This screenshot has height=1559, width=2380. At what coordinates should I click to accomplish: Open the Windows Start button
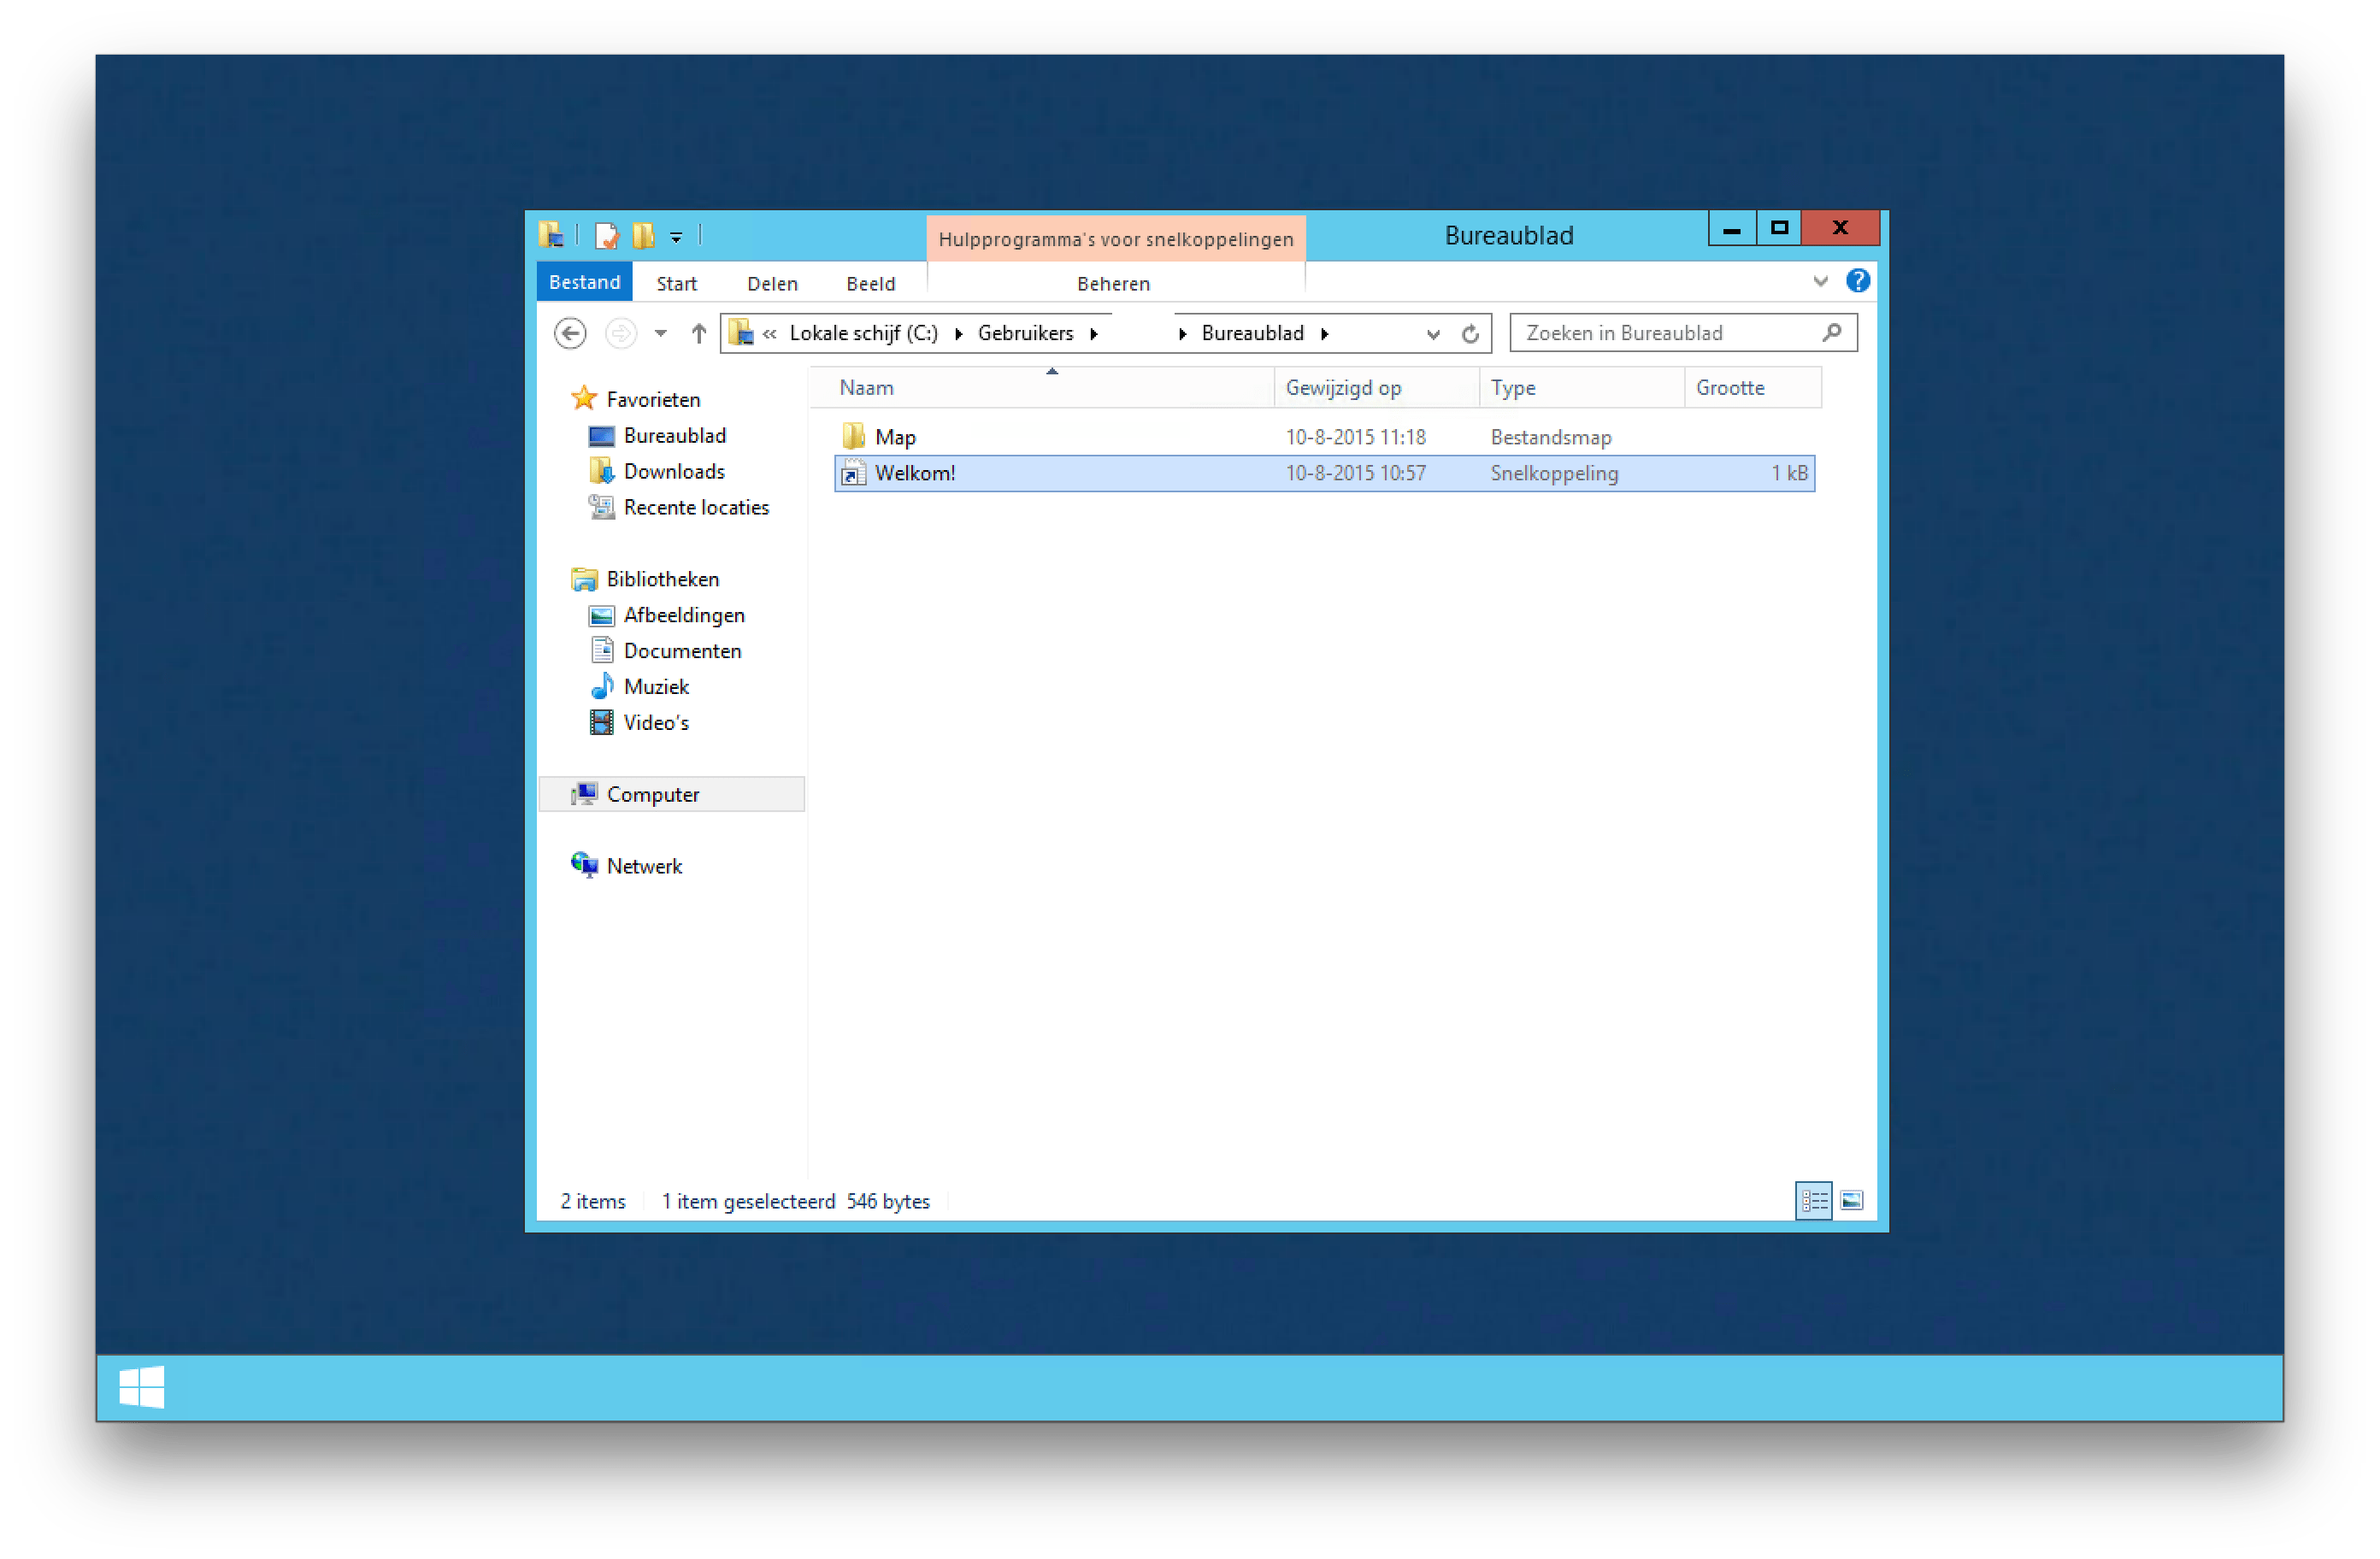pyautogui.click(x=141, y=1387)
